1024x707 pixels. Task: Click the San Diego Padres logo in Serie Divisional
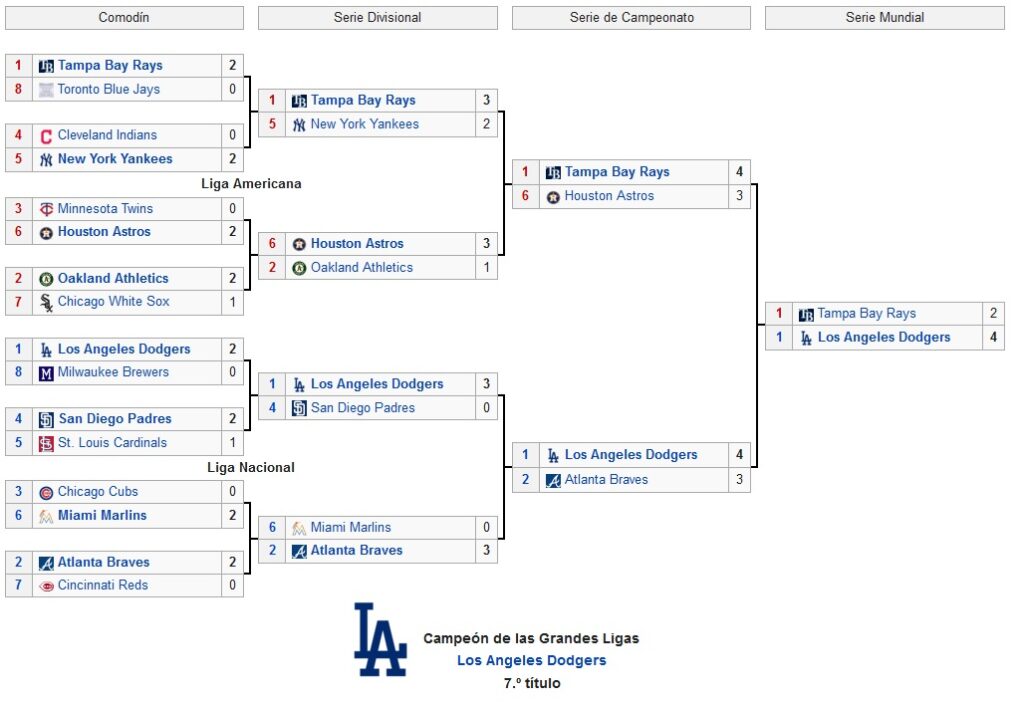pos(299,409)
